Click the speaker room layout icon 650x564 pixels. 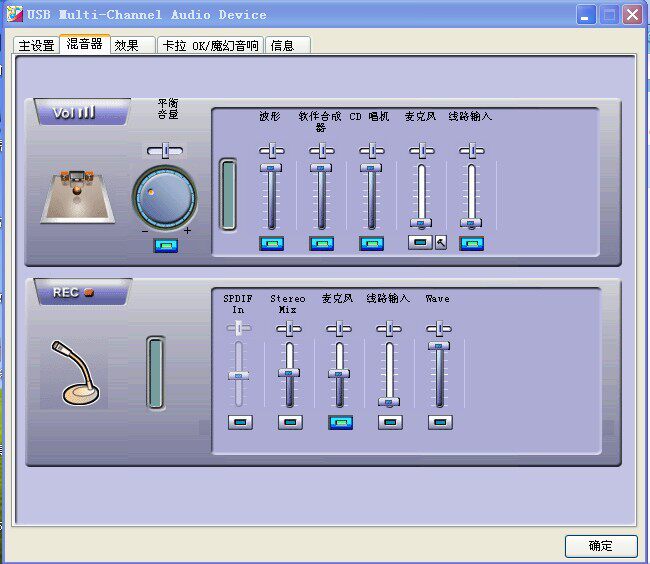point(78,196)
